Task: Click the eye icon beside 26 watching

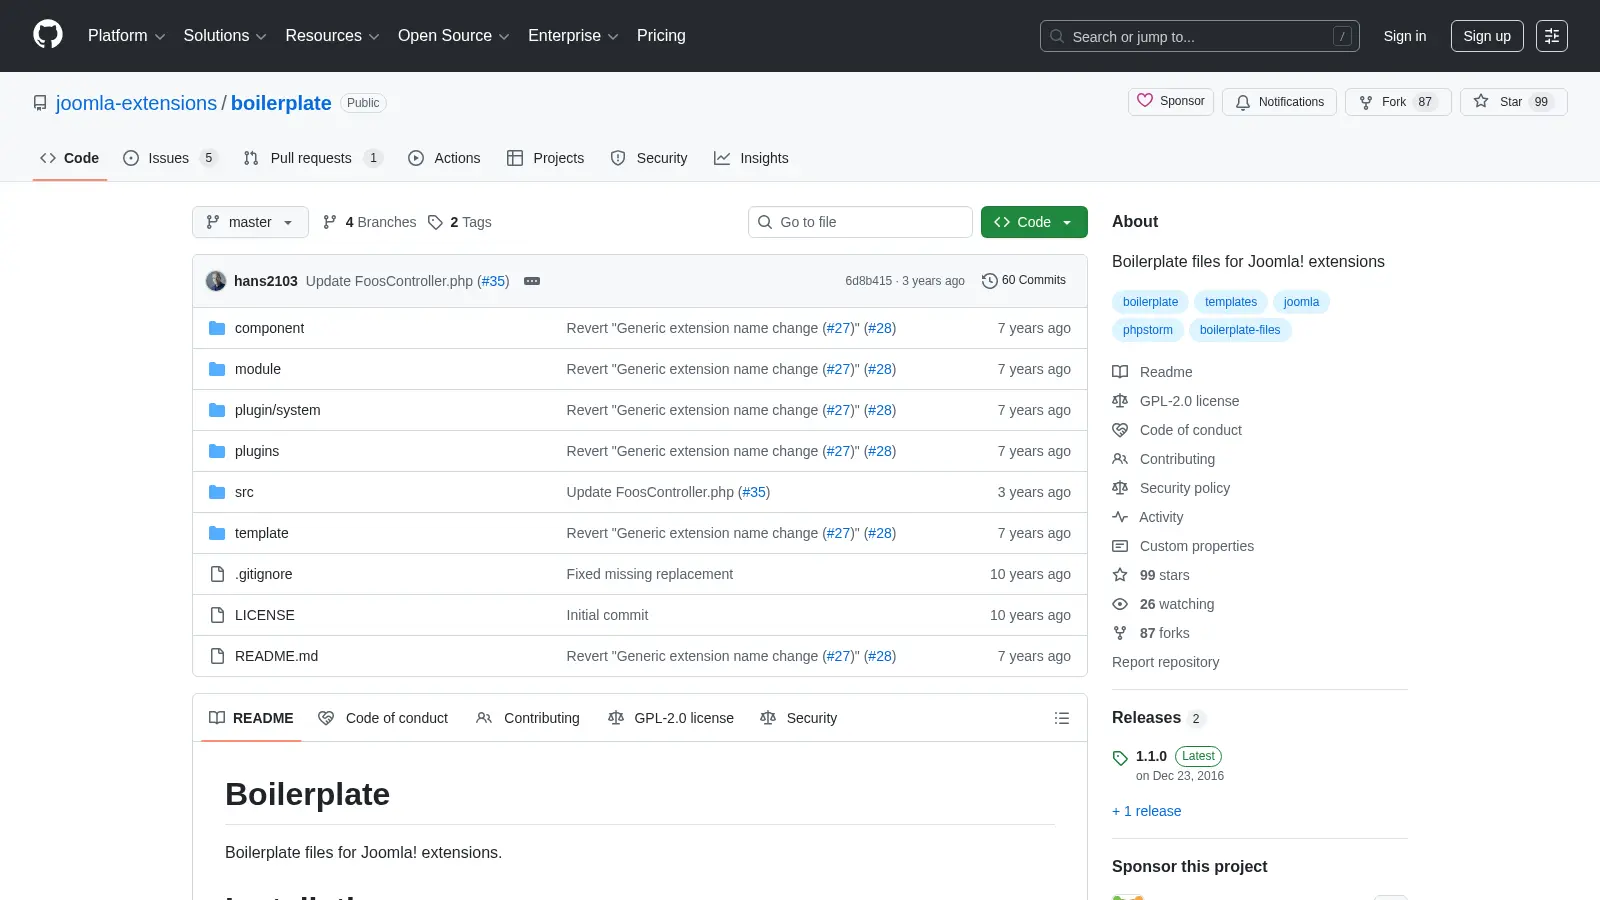Action: tap(1120, 604)
